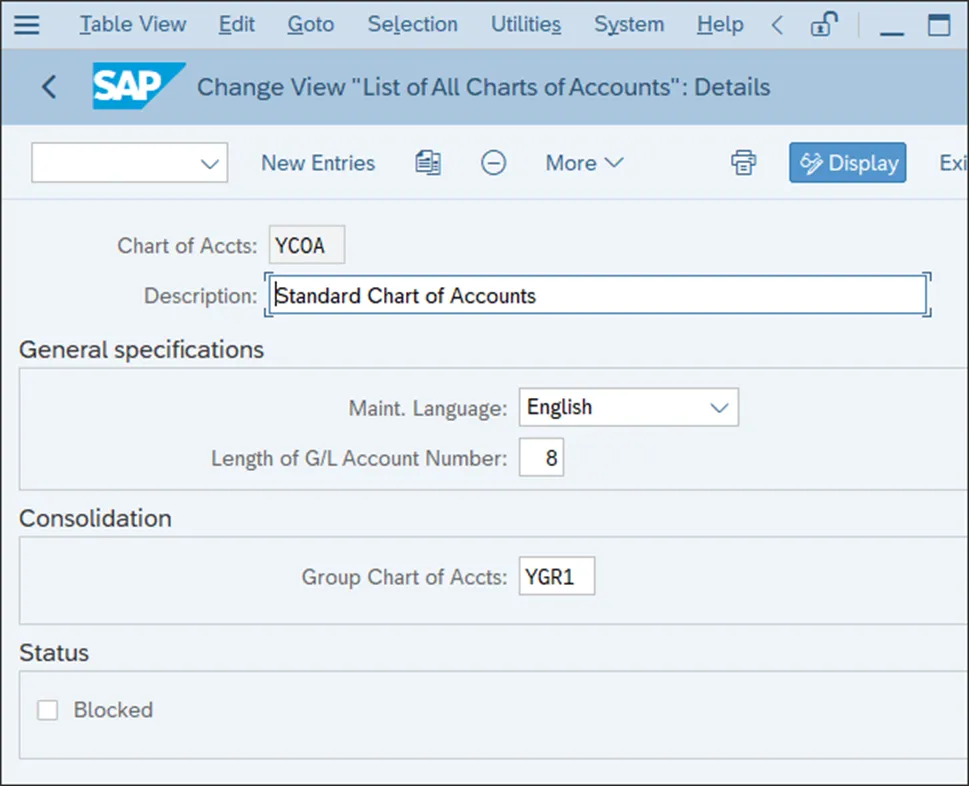The width and height of the screenshot is (969, 786).
Task: Click the unlock padlock icon
Action: point(825,25)
